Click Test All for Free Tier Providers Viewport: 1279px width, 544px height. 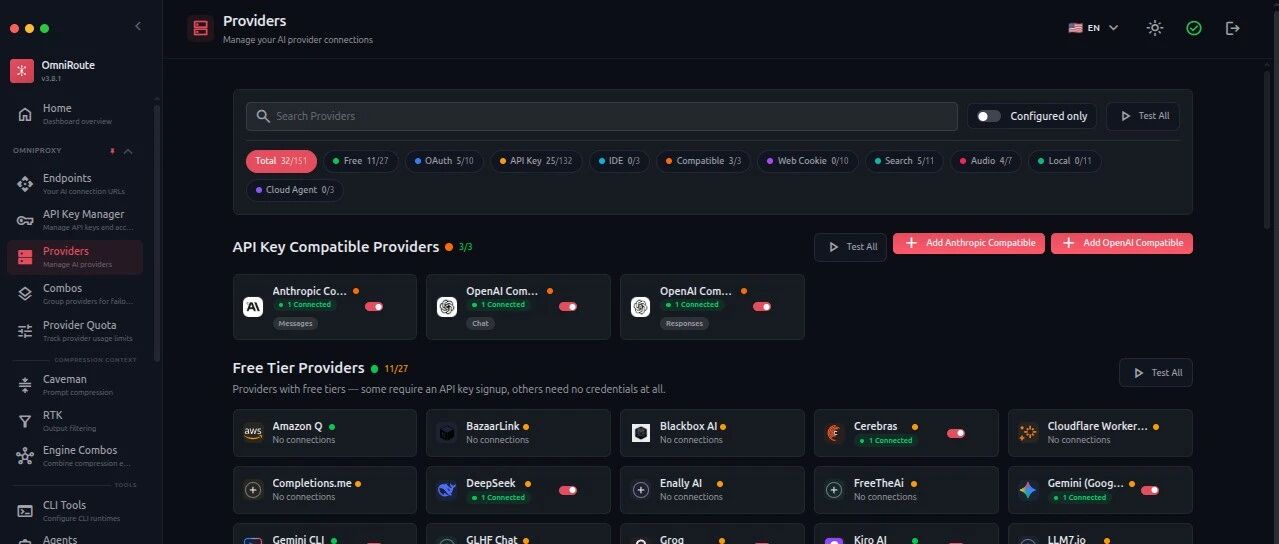(x=1155, y=373)
